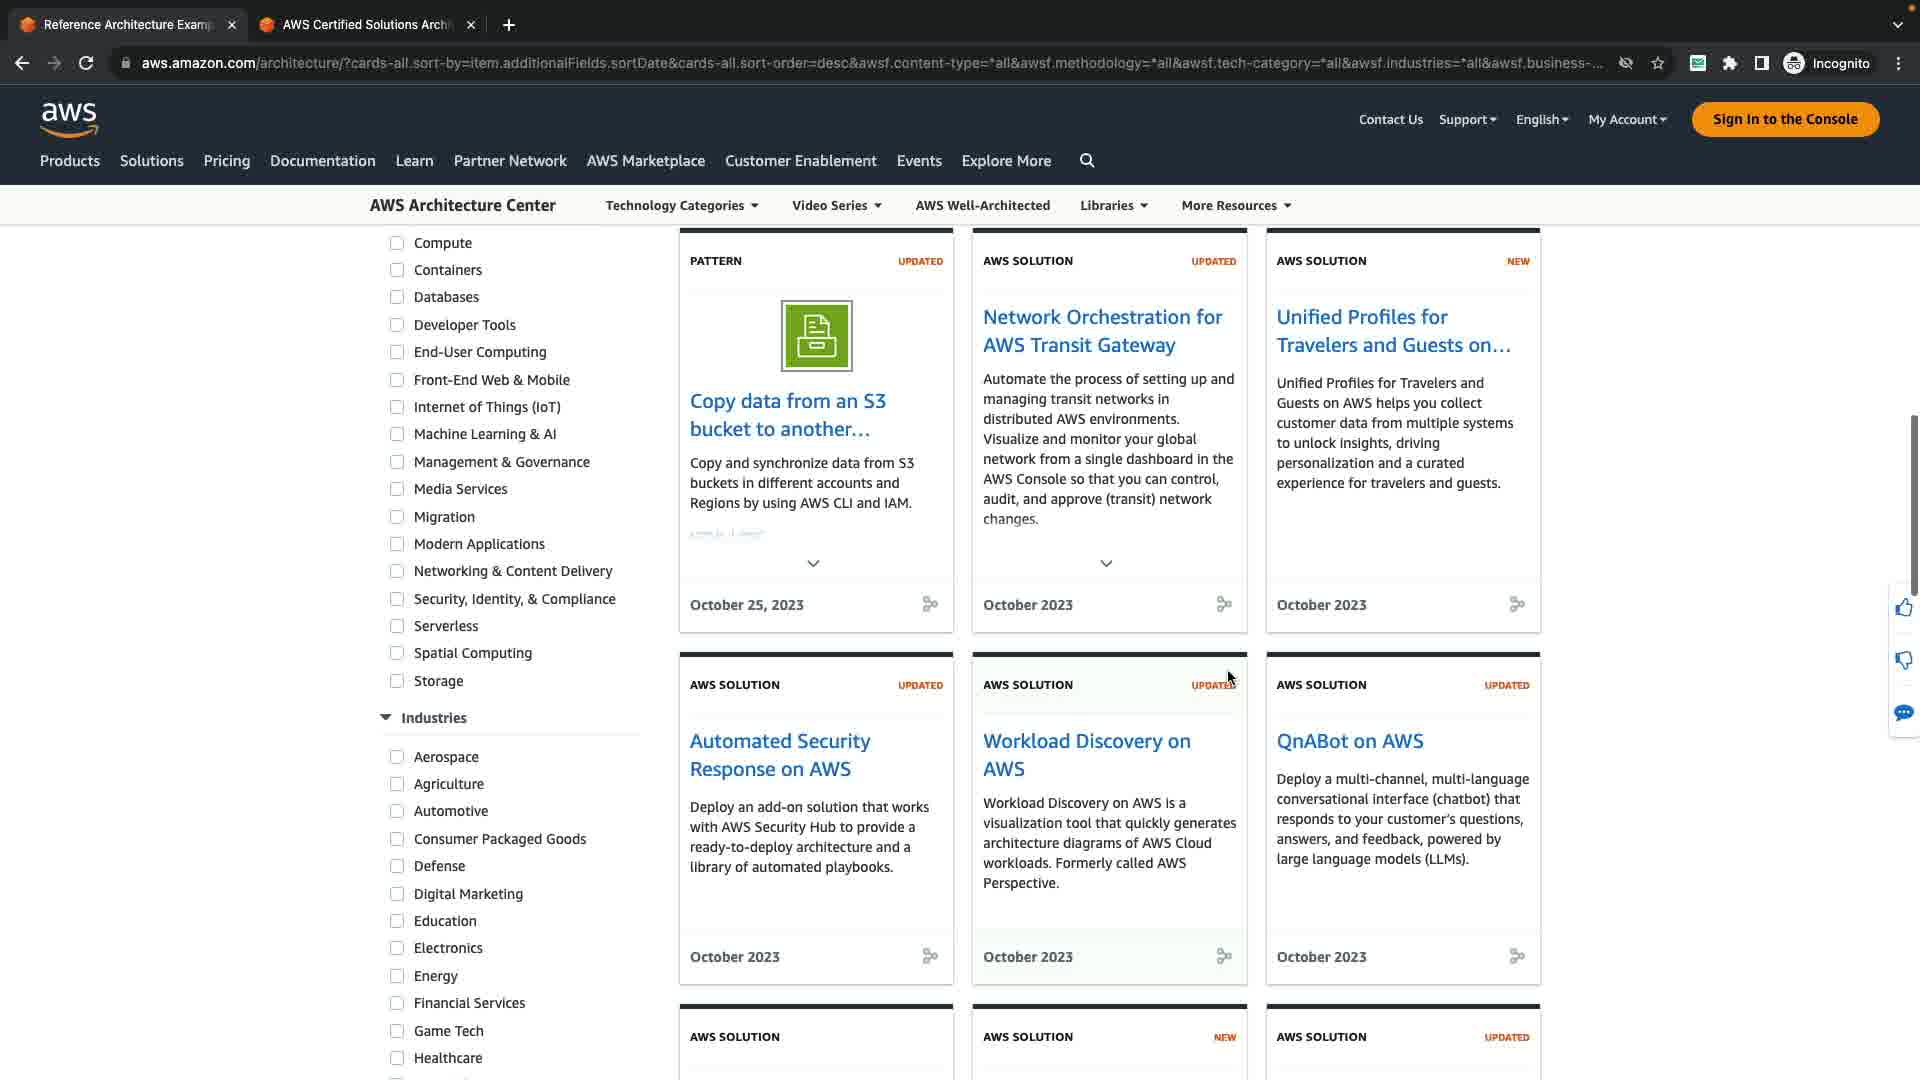Tick the Financial Services industry checkbox
1920x1080 pixels.
click(397, 1003)
